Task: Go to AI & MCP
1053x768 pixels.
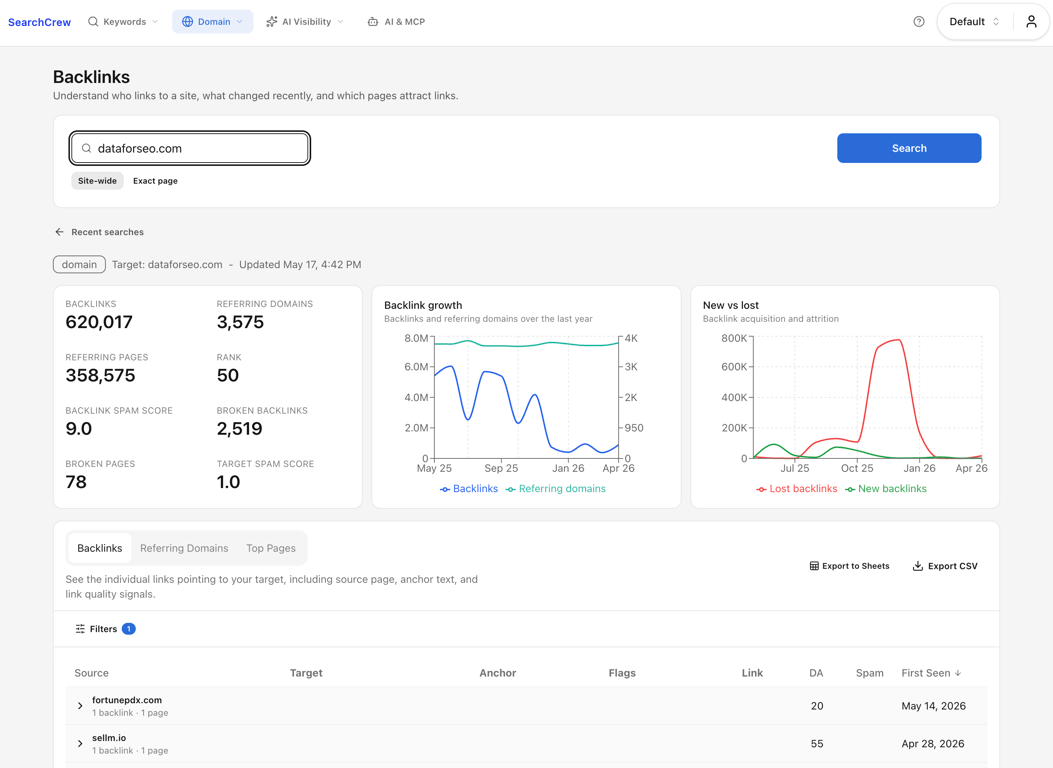Action: point(396,21)
